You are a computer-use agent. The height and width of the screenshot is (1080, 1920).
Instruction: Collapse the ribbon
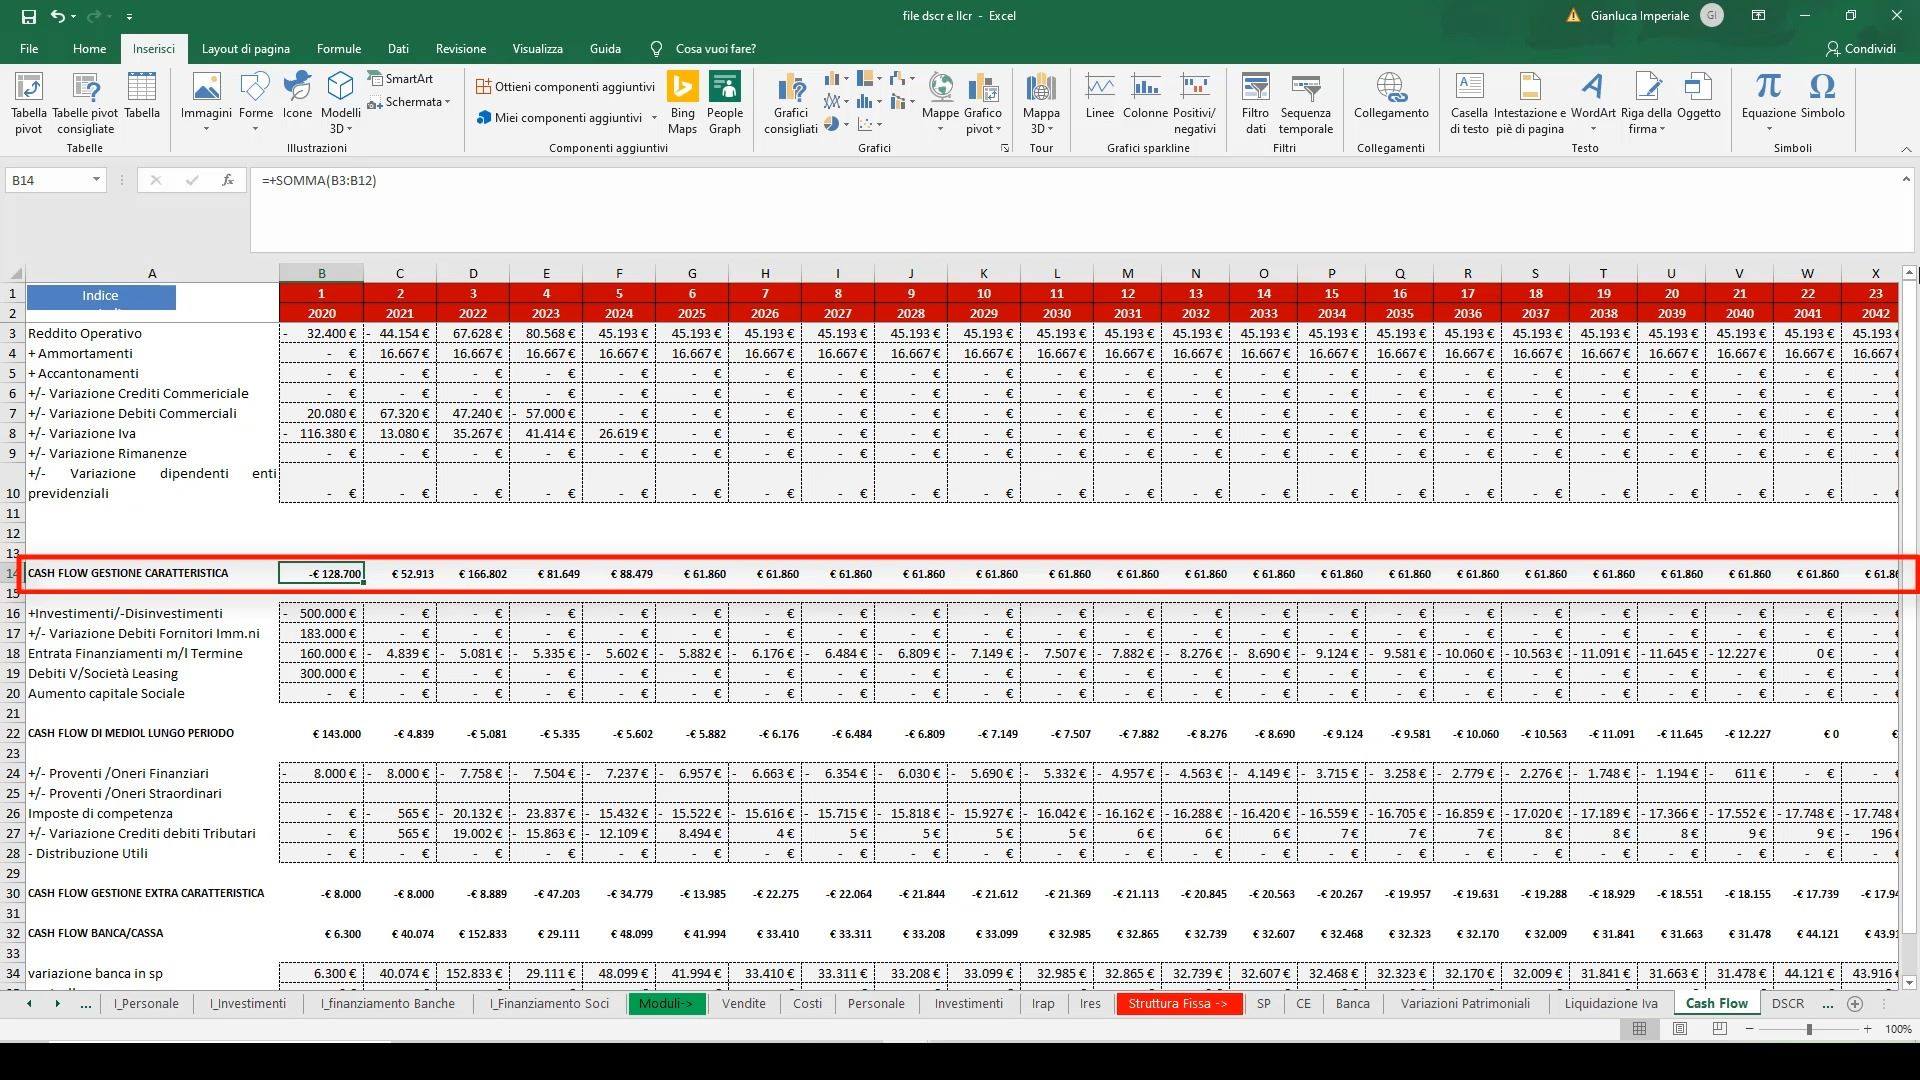pyautogui.click(x=1906, y=149)
